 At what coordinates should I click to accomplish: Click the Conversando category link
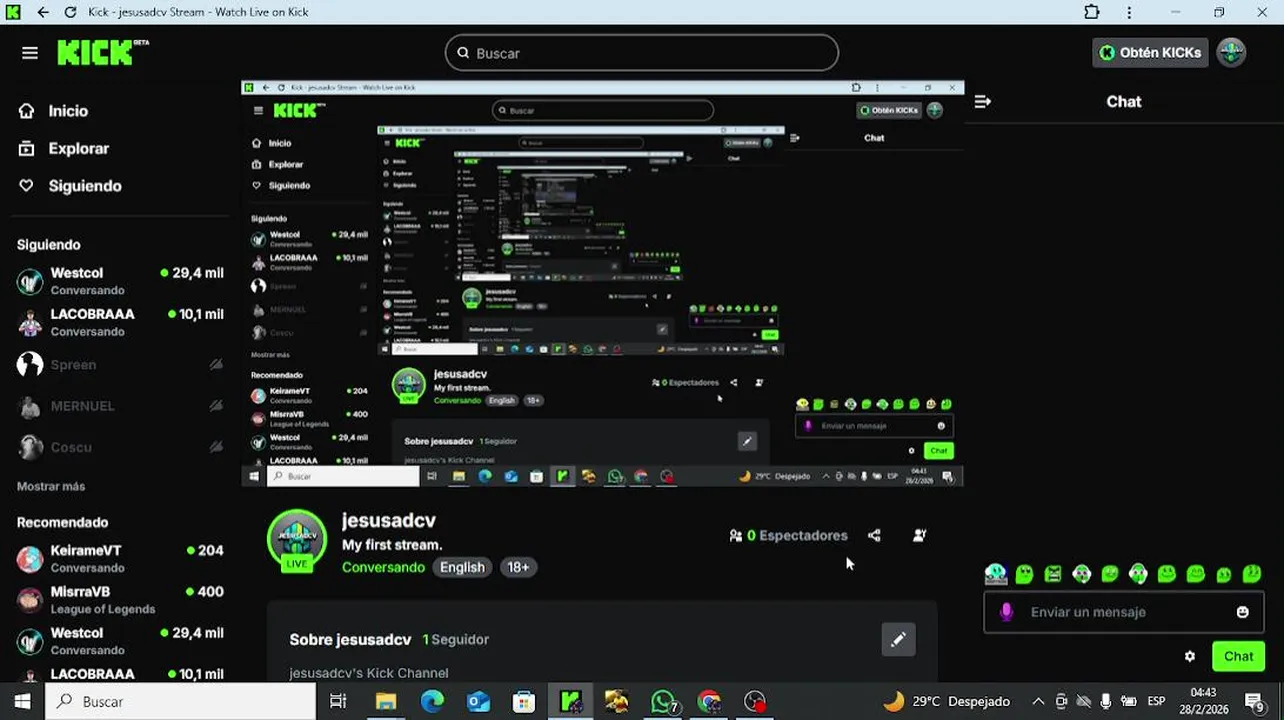(x=383, y=567)
